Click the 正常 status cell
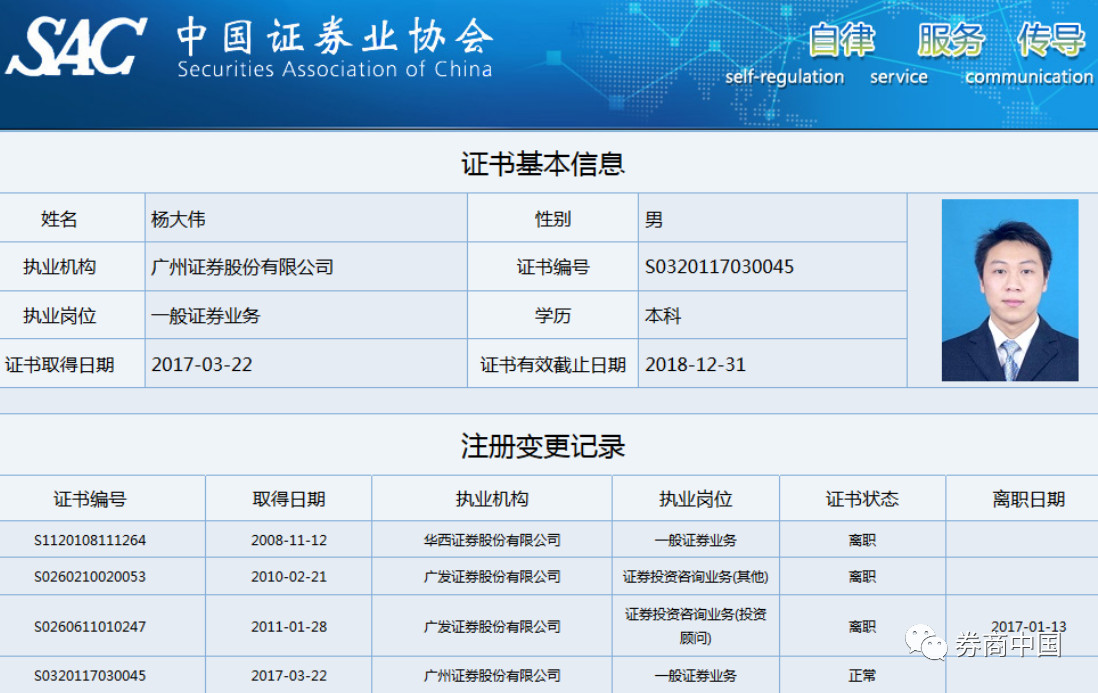The image size is (1098, 693). point(862,676)
